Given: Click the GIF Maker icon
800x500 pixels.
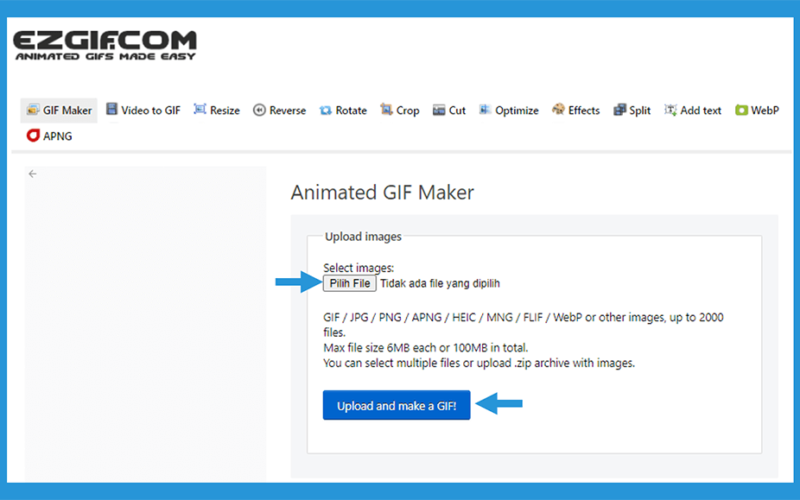Looking at the screenshot, I should pyautogui.click(x=33, y=110).
